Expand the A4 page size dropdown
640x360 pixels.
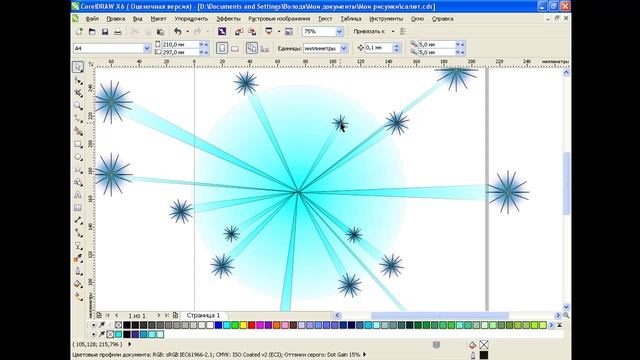click(147, 48)
